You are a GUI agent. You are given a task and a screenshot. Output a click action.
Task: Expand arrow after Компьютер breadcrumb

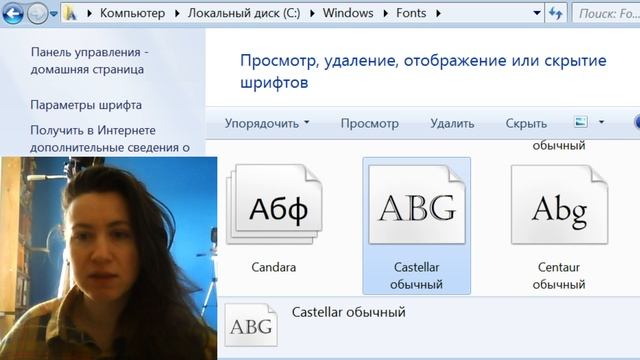click(x=177, y=13)
